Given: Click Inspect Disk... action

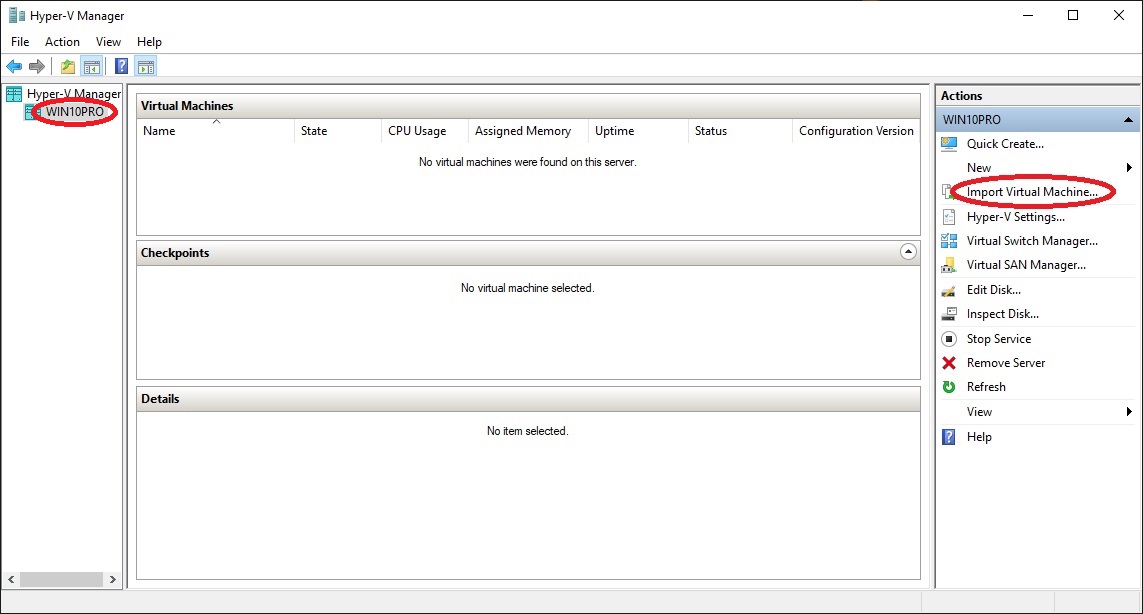Looking at the screenshot, I should [1003, 314].
